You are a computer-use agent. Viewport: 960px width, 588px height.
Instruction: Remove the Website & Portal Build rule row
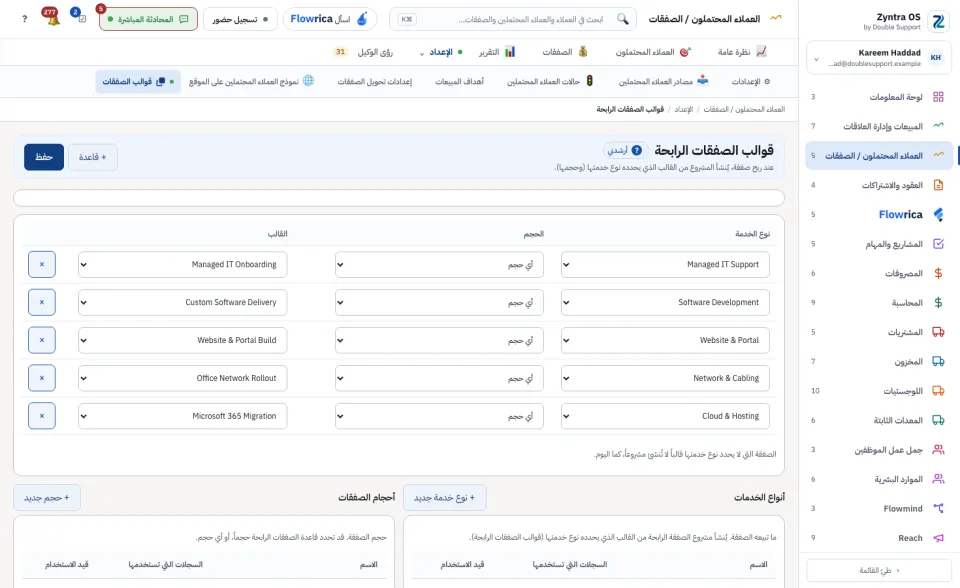click(x=42, y=341)
